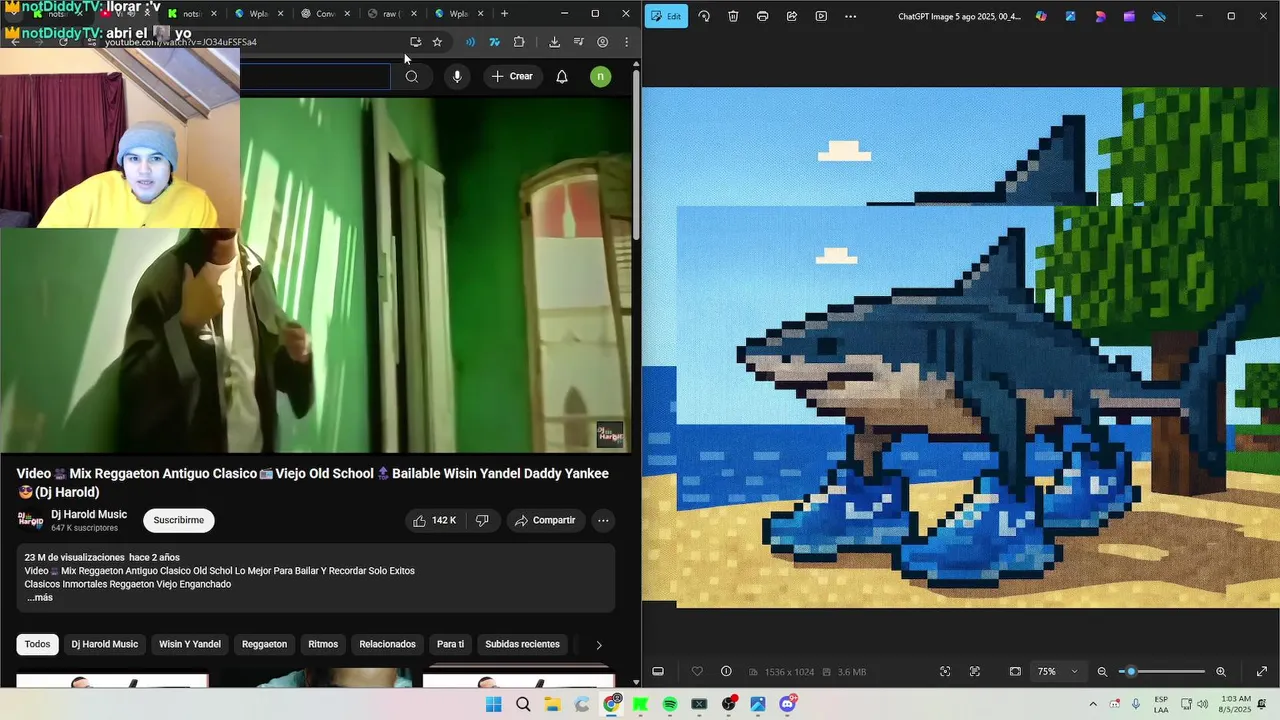Open Chrome downloads icon

tap(554, 42)
